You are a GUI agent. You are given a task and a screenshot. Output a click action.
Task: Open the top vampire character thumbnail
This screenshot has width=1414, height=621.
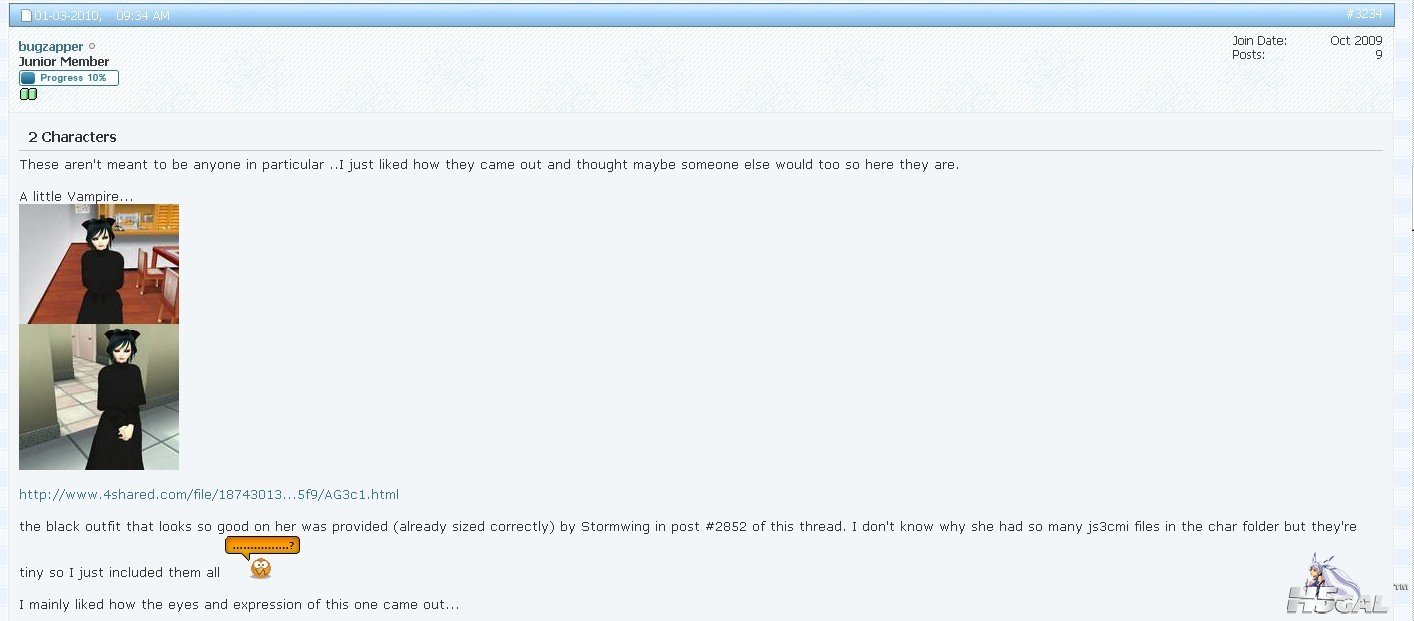click(x=99, y=264)
